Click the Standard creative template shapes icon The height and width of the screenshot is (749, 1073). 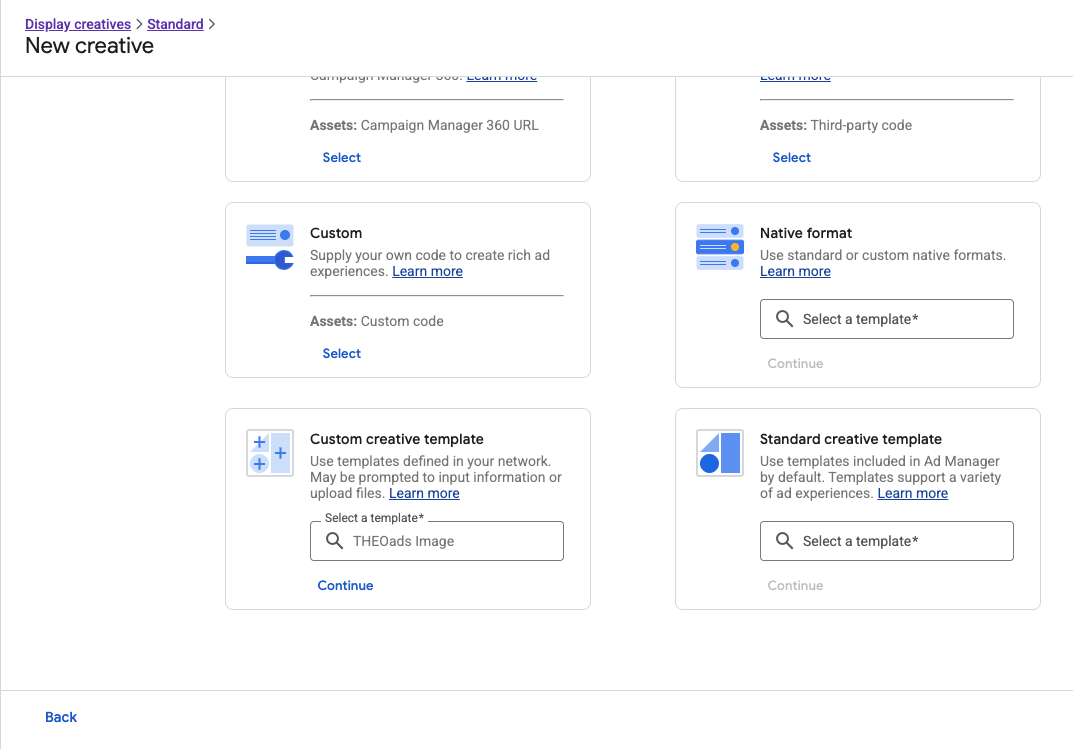point(719,453)
